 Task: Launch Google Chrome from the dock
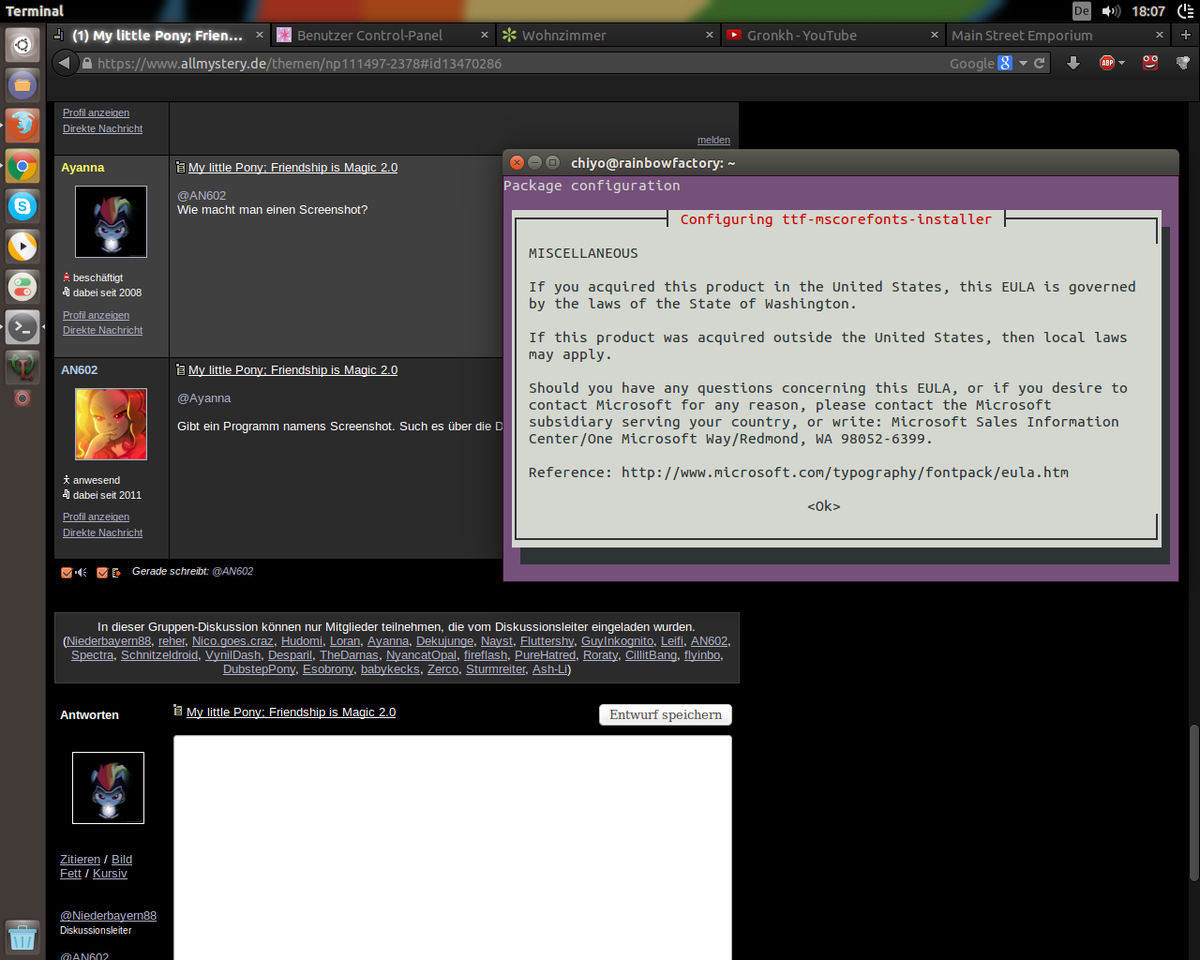coord(23,166)
